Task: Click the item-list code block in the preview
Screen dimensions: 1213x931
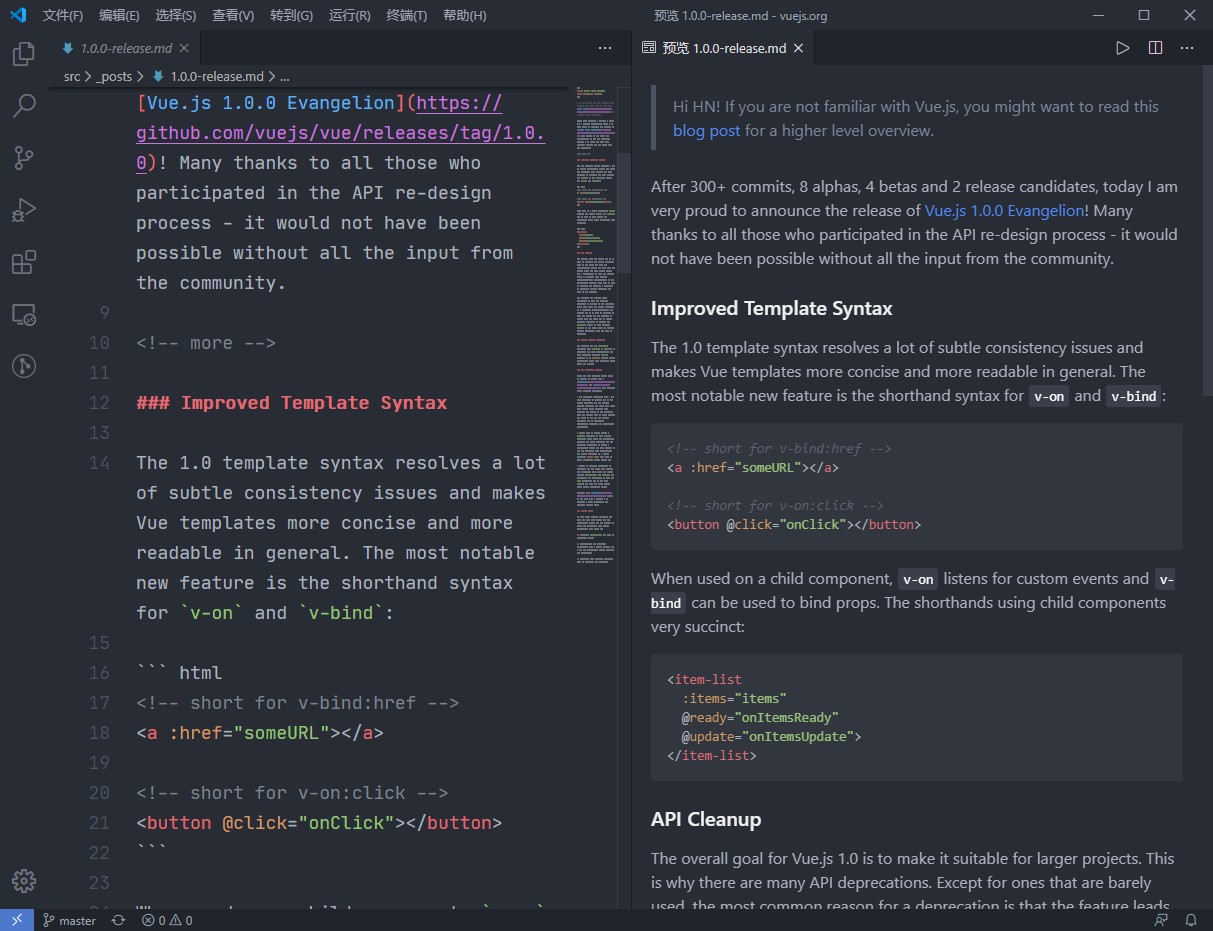Action: pos(917,717)
